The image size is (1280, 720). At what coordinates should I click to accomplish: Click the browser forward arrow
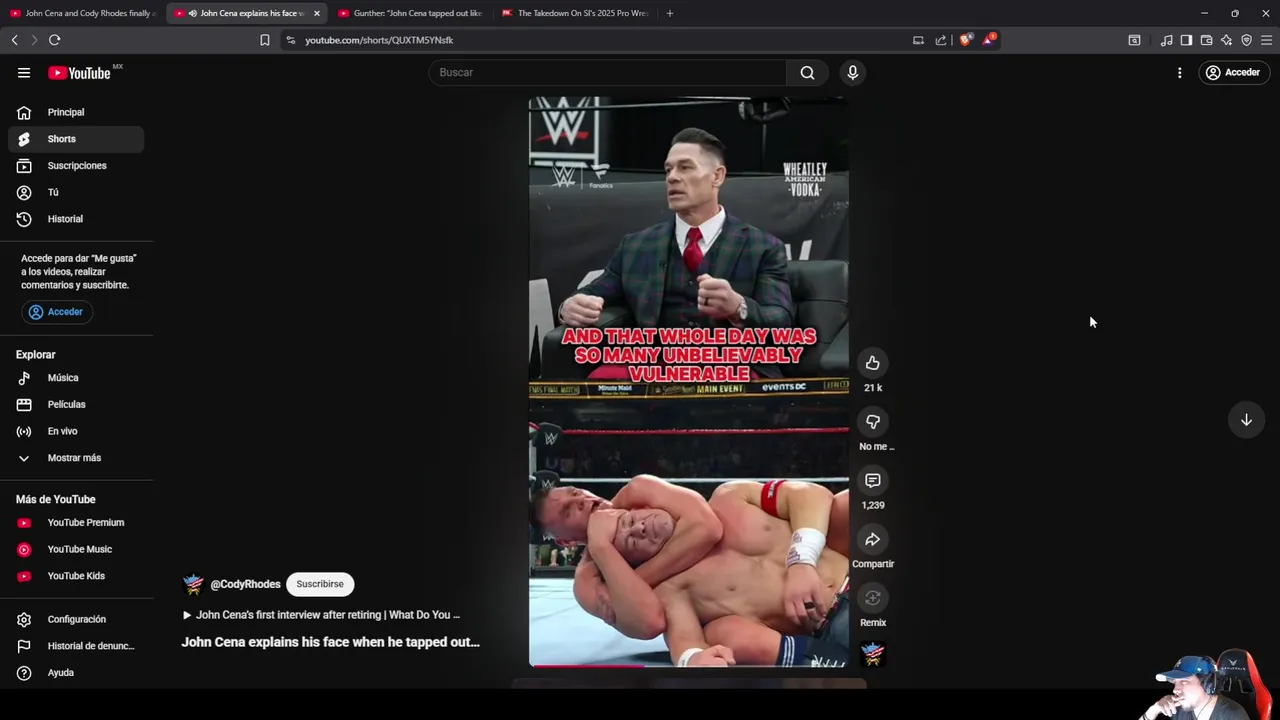34,40
